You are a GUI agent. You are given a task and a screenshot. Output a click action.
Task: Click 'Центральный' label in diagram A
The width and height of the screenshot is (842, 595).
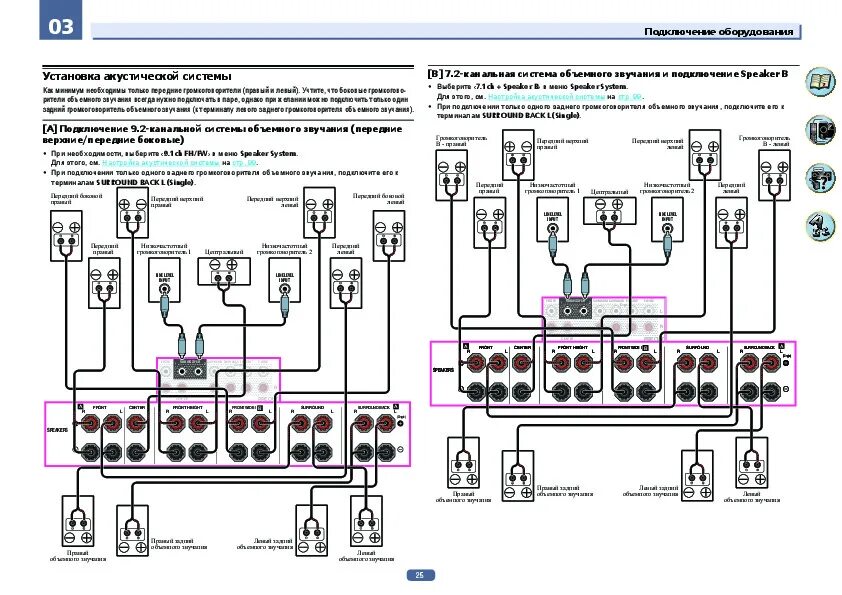point(224,252)
